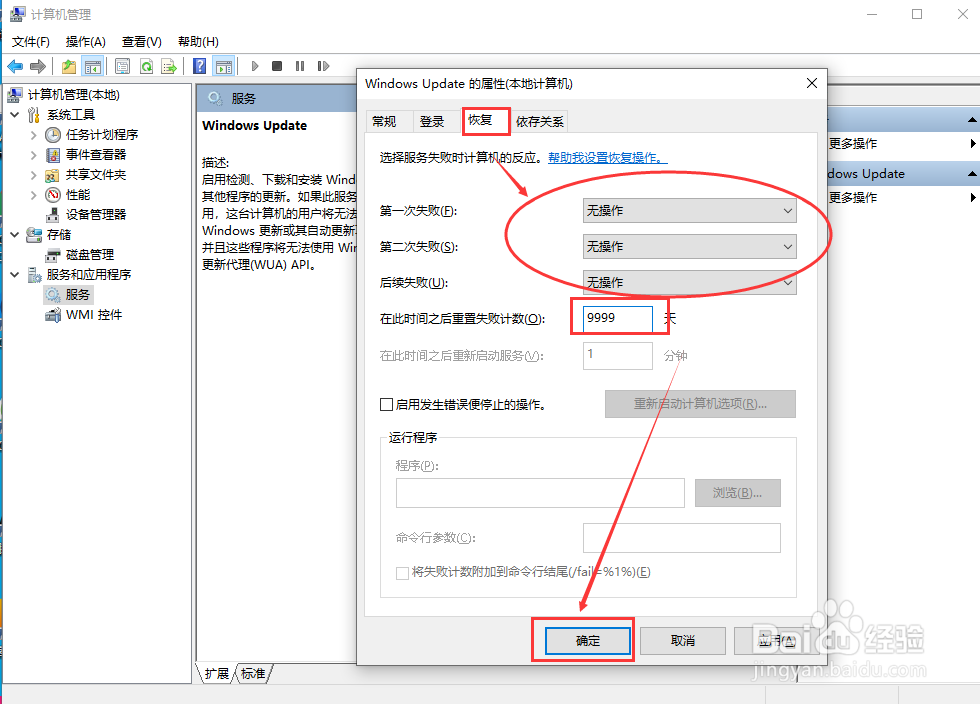This screenshot has height=704, width=980.
Task: Toggle Show/Hide Action Pane toolbar icon
Action: 223,66
